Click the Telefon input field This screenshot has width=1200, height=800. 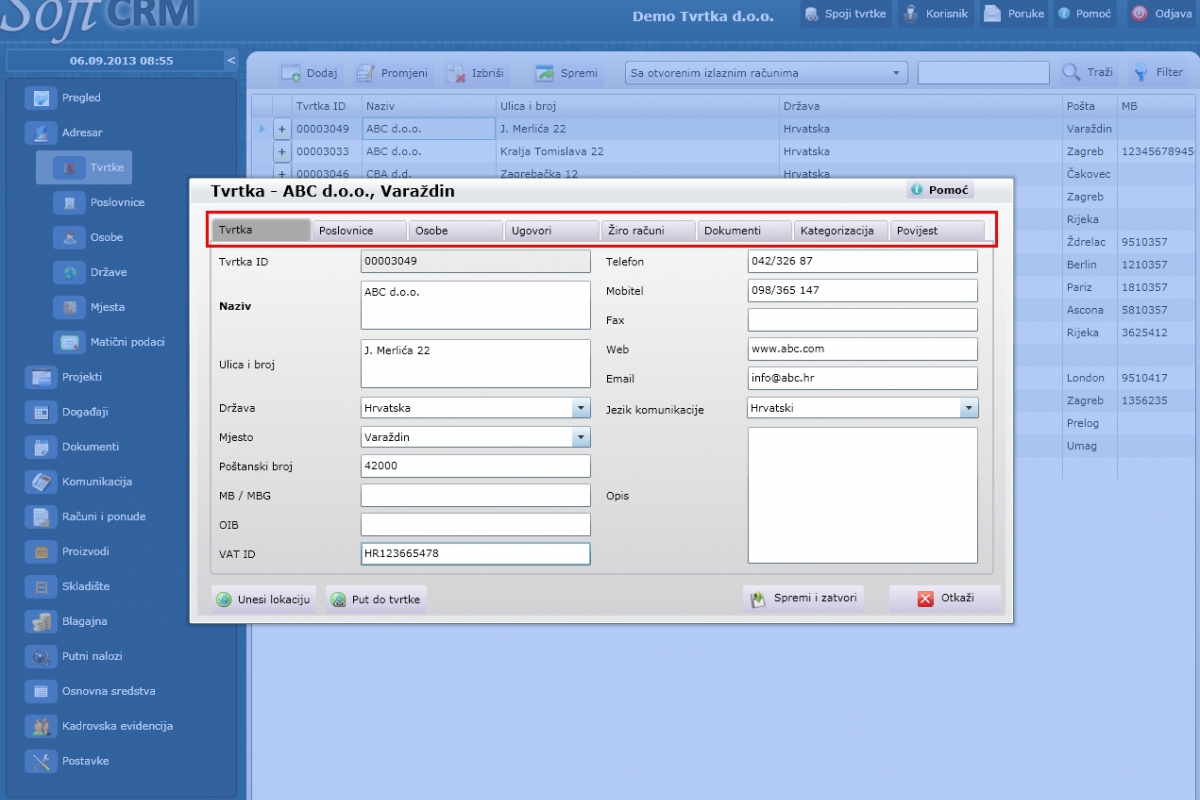862,261
